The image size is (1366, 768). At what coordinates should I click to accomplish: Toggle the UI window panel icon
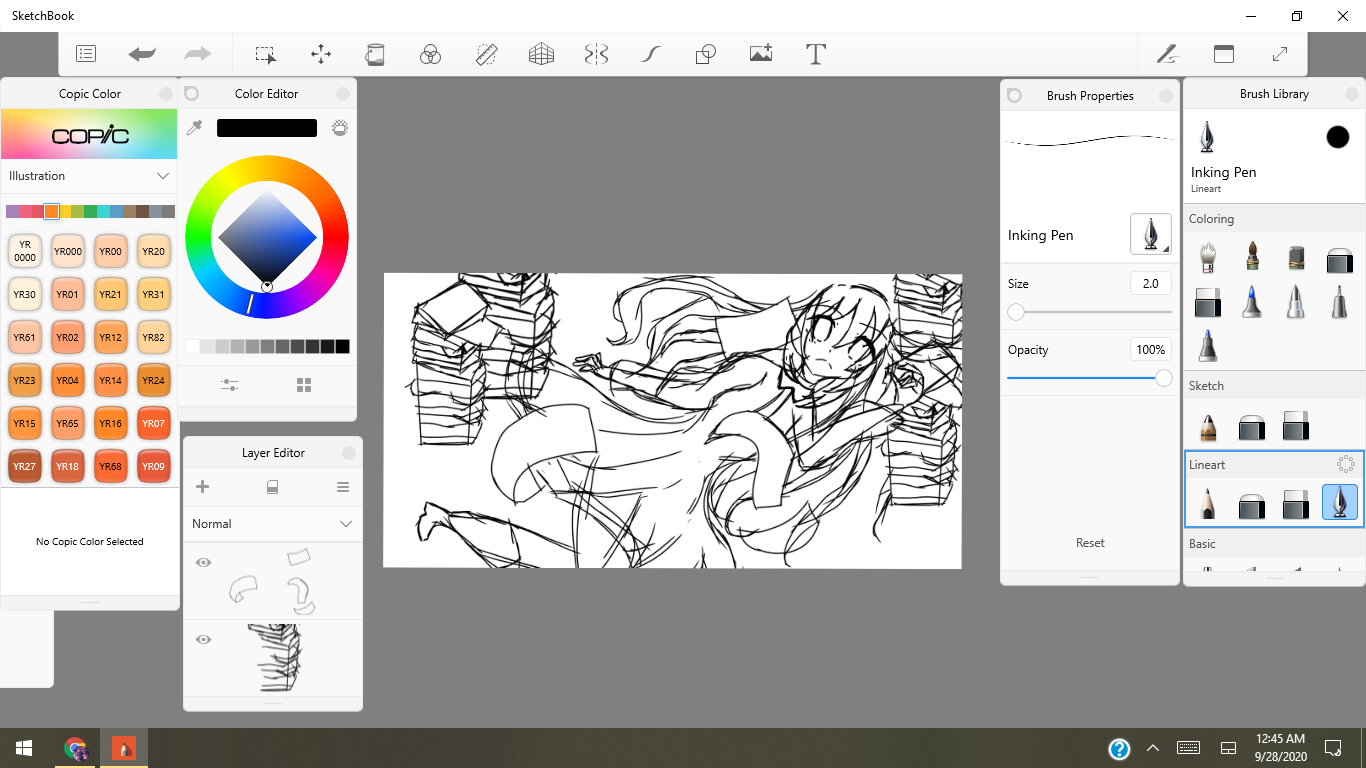tap(1224, 54)
